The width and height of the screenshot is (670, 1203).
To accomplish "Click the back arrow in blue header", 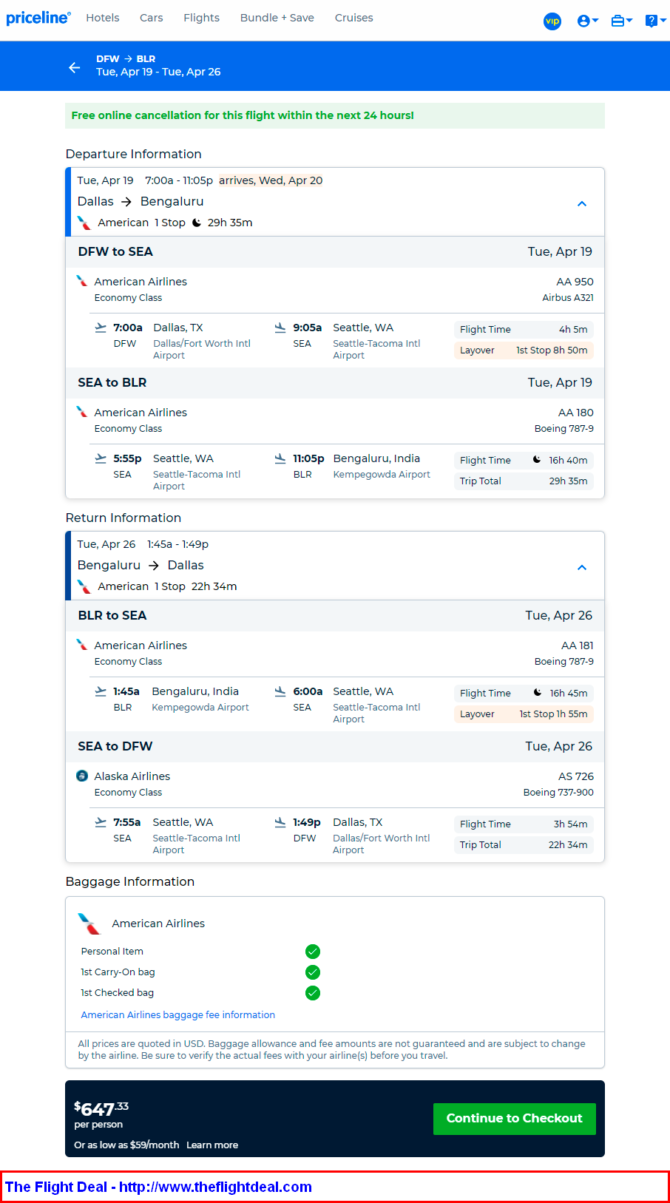I will 74,67.
